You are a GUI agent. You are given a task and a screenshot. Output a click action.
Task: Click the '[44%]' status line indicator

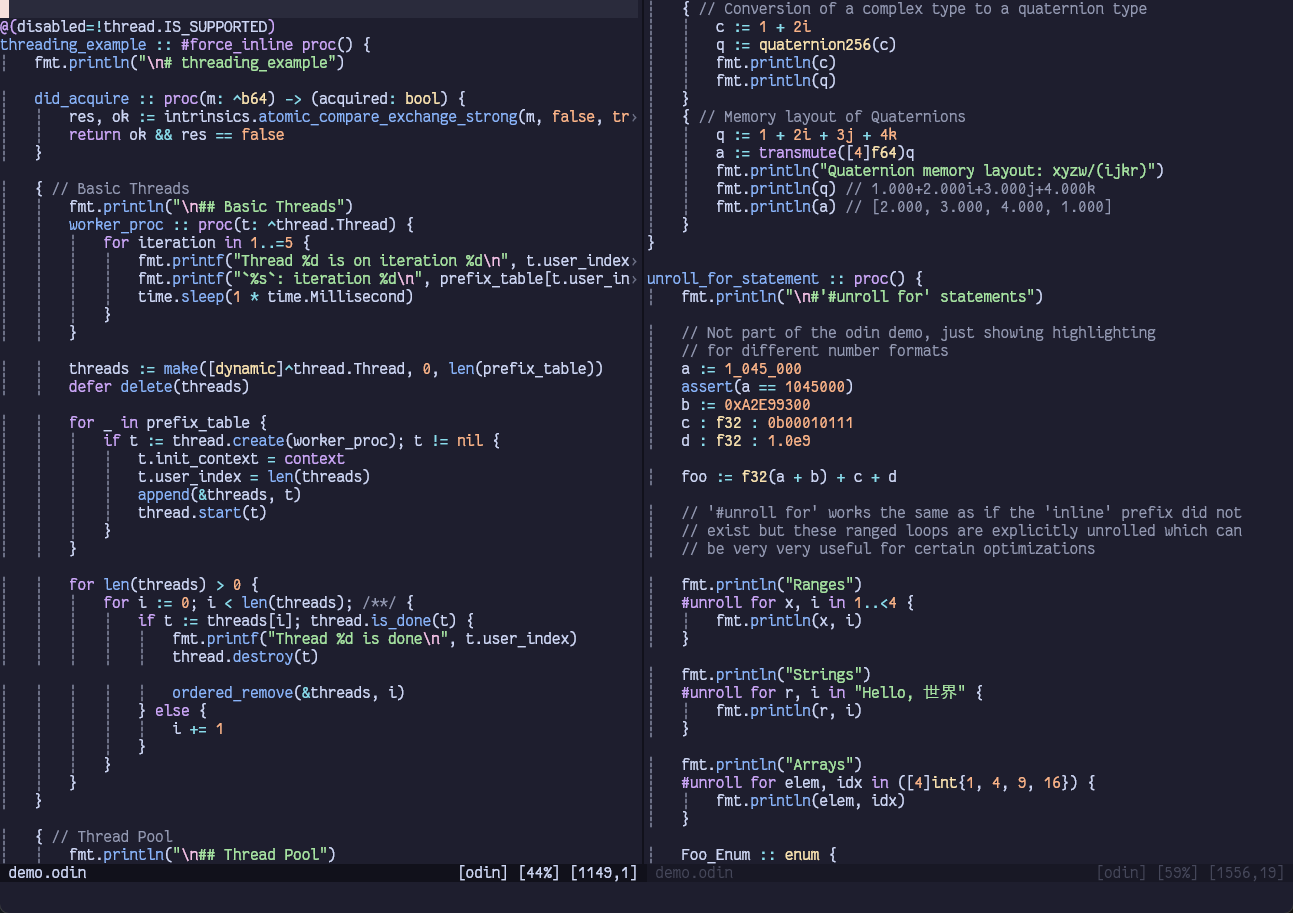[538, 873]
